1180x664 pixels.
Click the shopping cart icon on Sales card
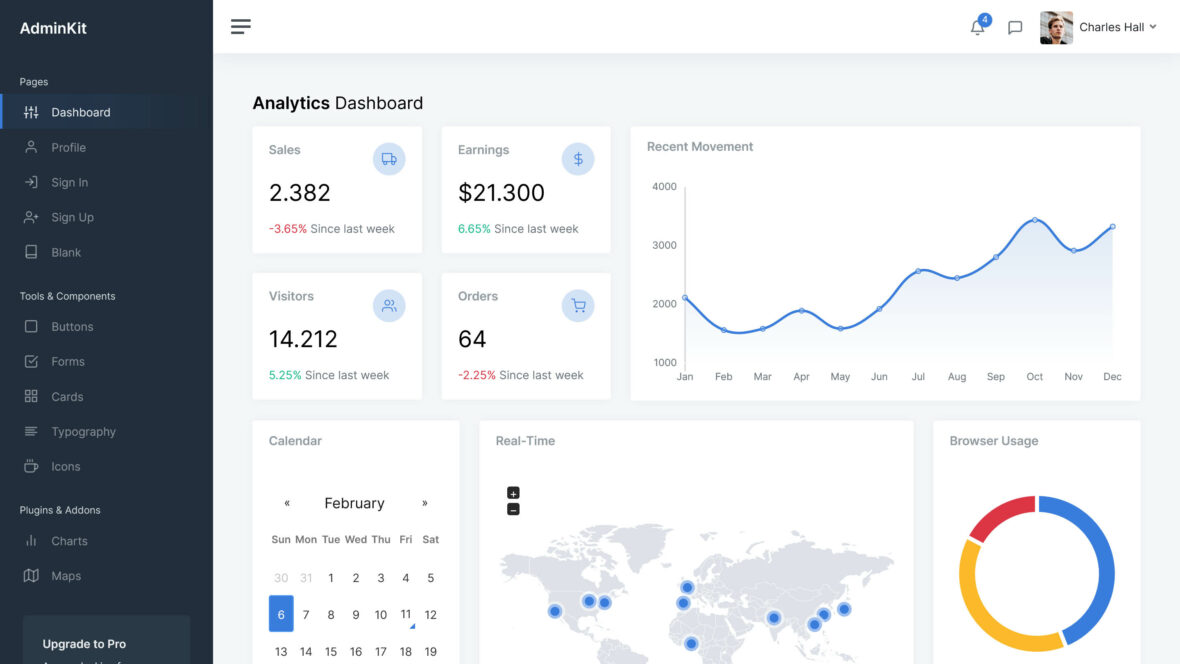pos(388,158)
